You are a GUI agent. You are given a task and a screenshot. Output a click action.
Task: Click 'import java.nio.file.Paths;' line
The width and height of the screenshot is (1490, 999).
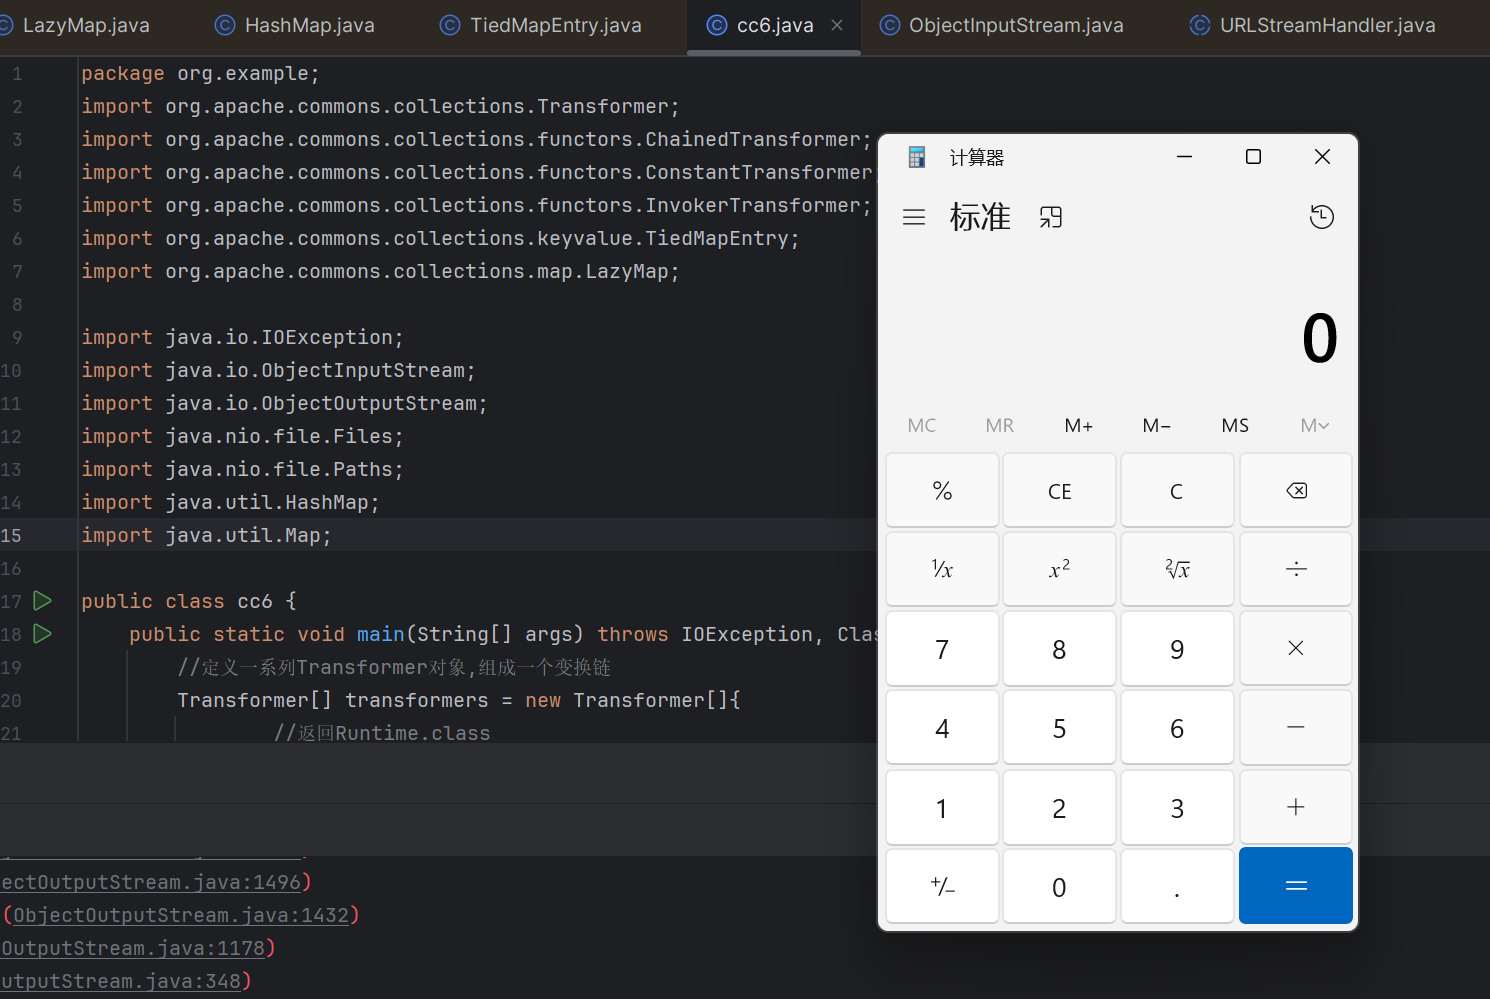point(242,470)
